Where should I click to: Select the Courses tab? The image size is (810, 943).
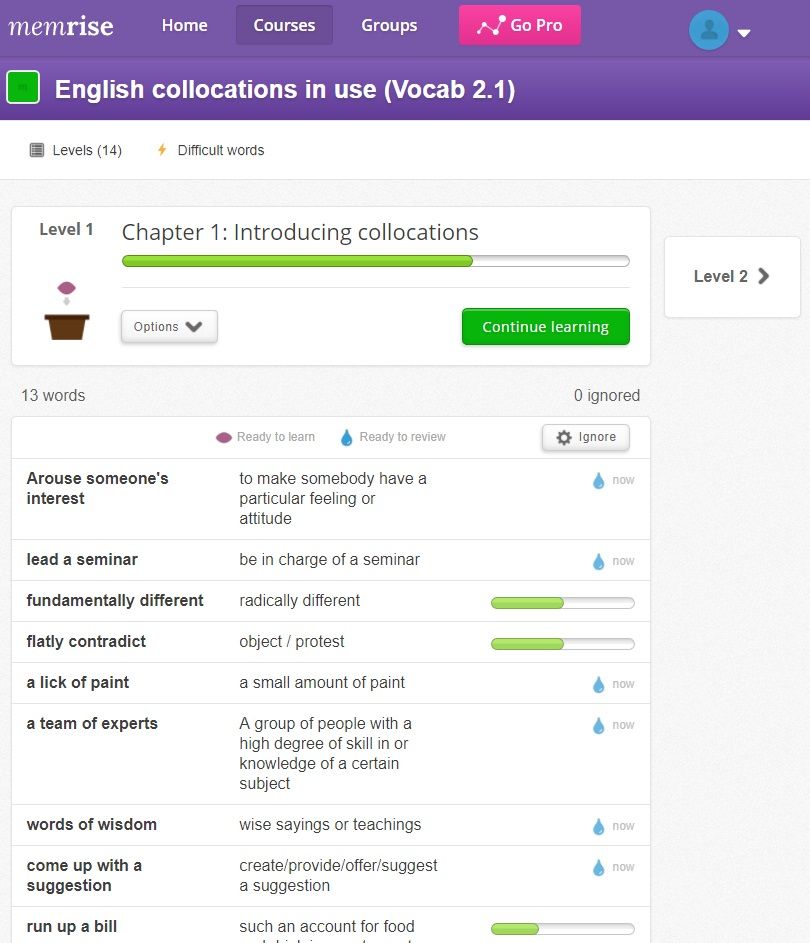pos(284,26)
